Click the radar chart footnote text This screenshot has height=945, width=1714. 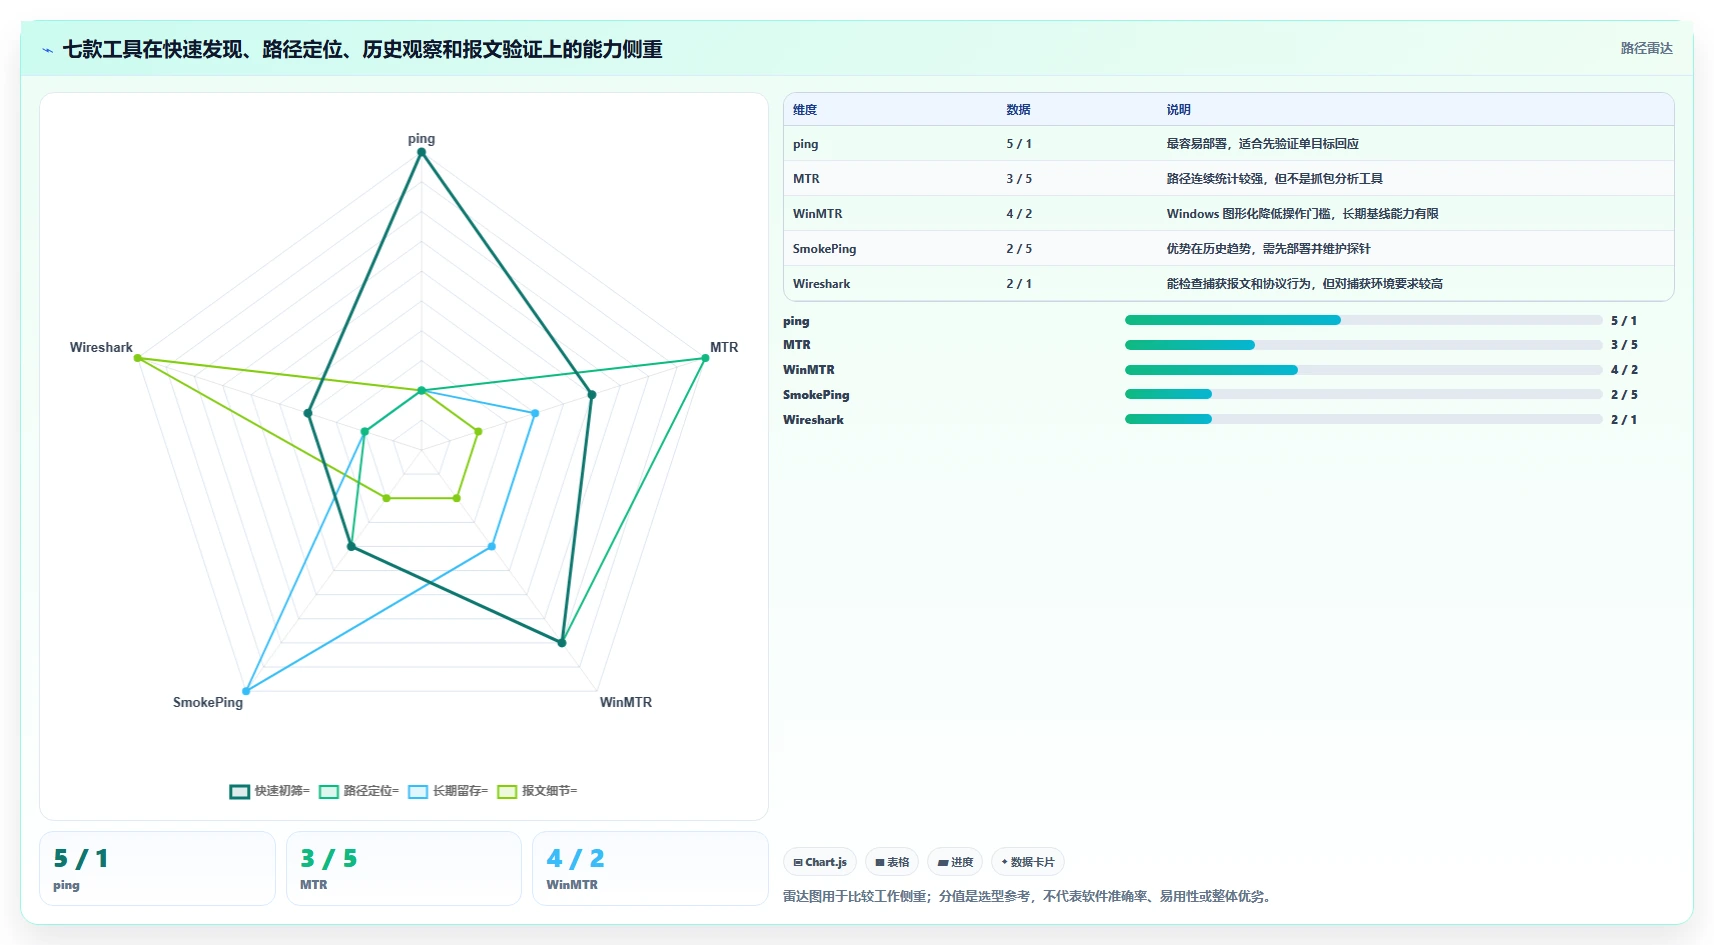tap(1029, 896)
